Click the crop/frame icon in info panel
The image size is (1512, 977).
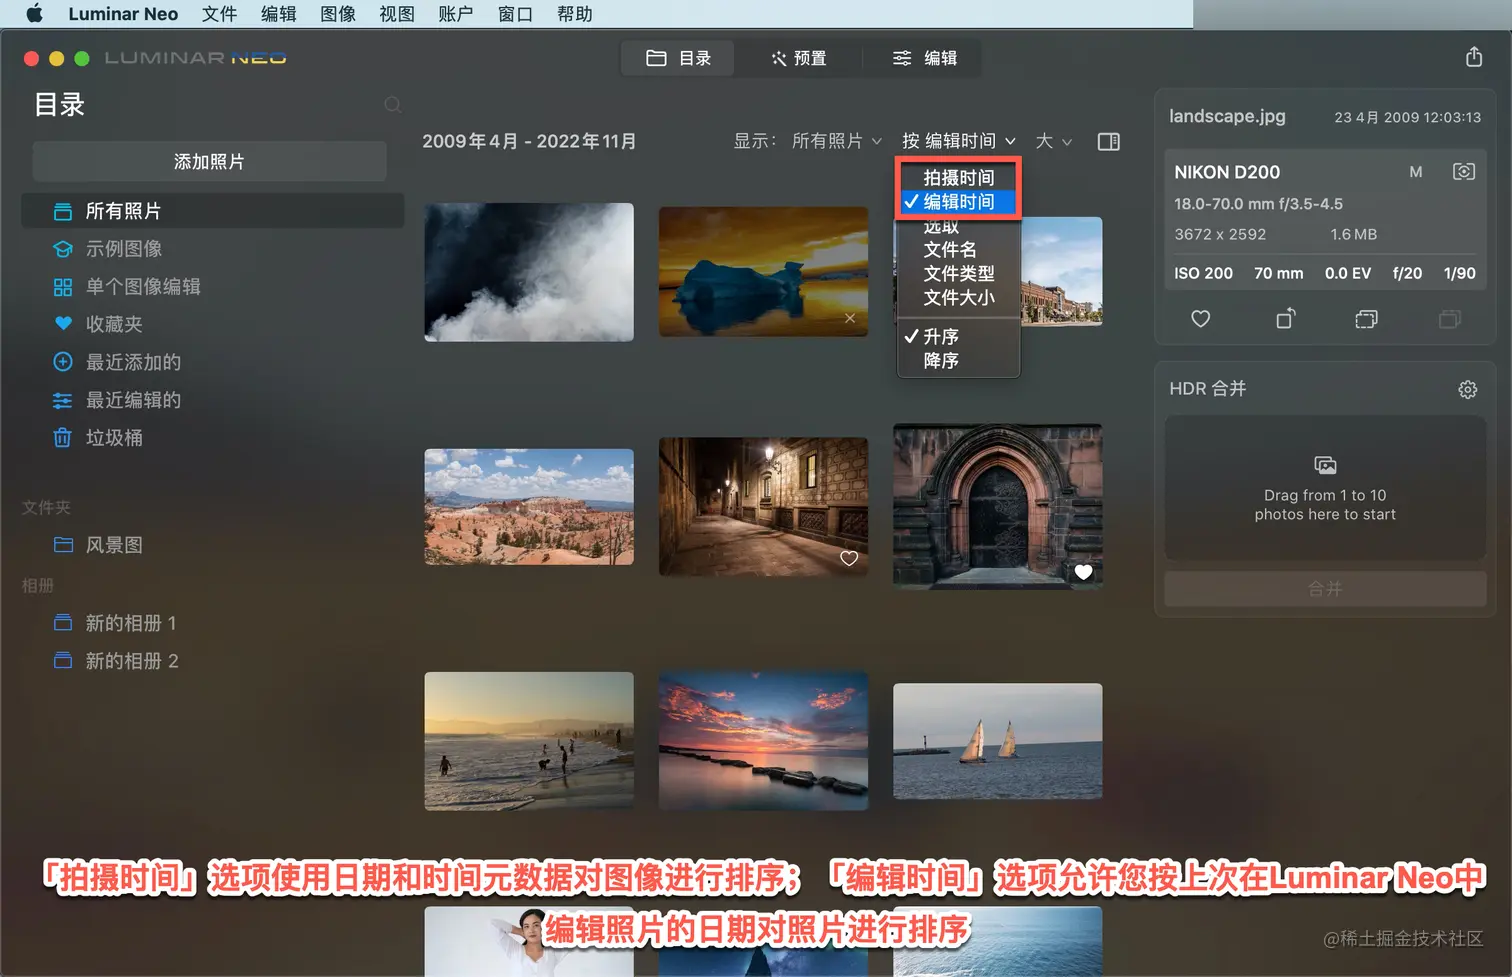pos(1366,319)
